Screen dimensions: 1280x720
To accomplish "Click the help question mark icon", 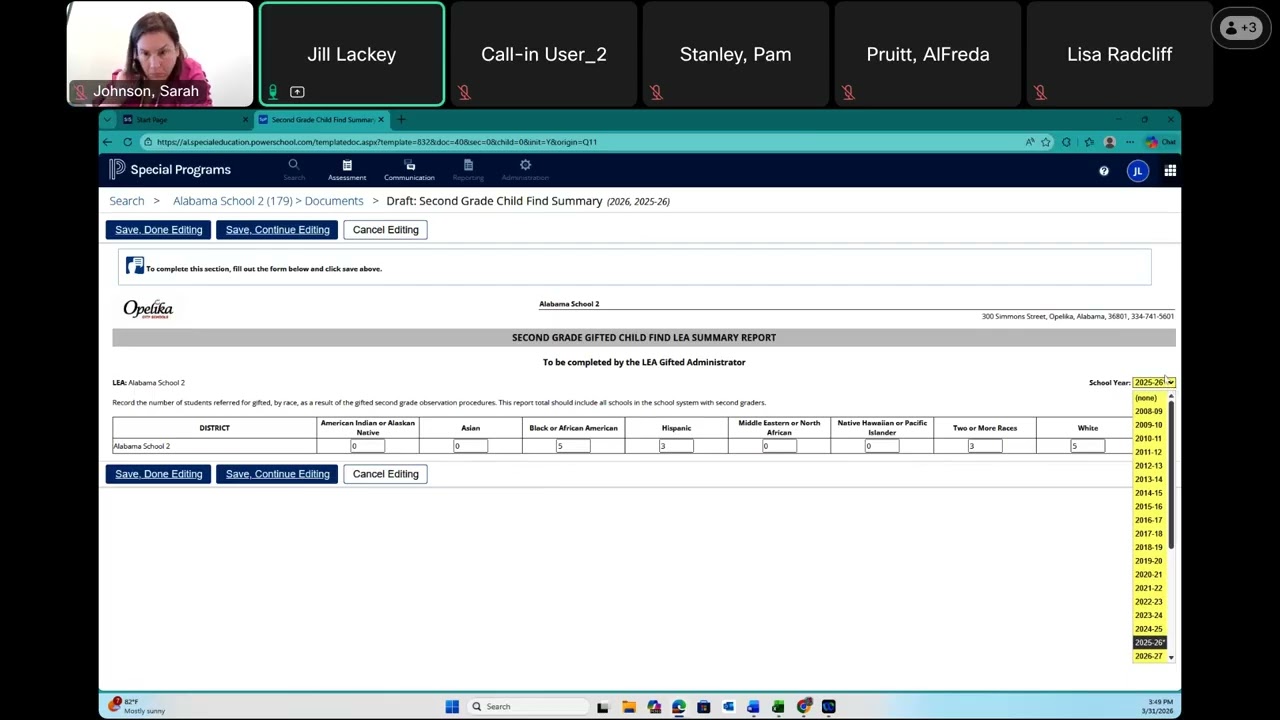I will [1104, 171].
